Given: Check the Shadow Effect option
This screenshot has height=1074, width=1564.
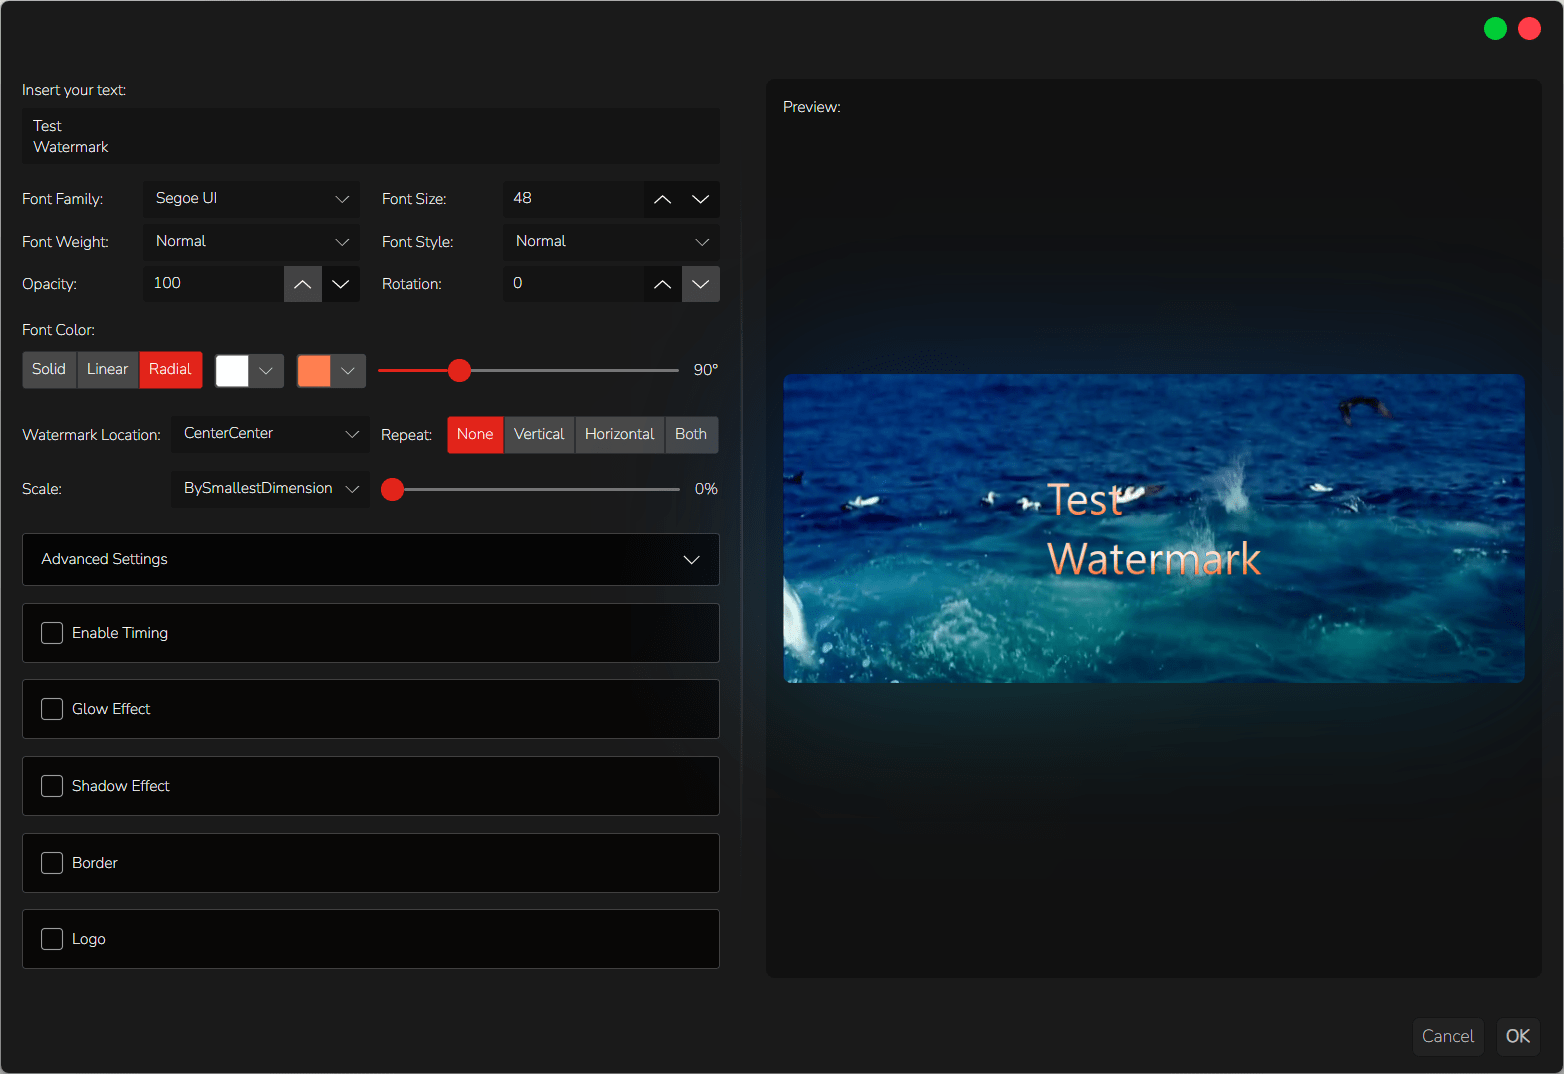Looking at the screenshot, I should 52,786.
